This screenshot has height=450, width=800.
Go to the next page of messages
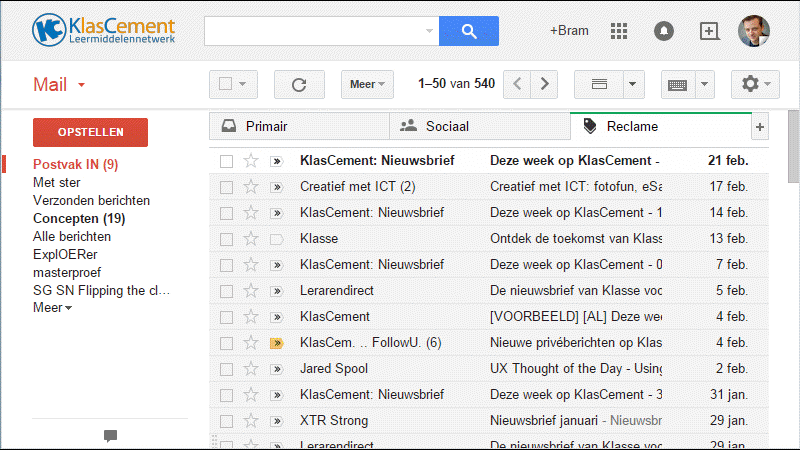coord(544,84)
